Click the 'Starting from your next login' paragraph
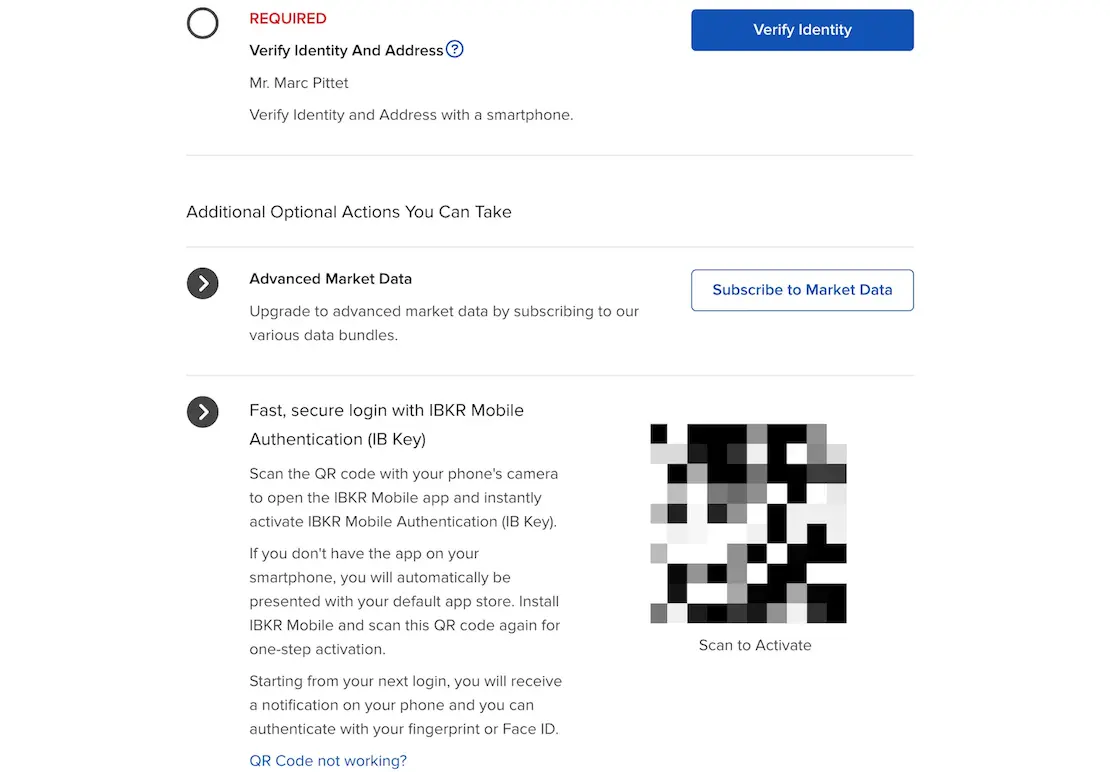 pos(405,705)
